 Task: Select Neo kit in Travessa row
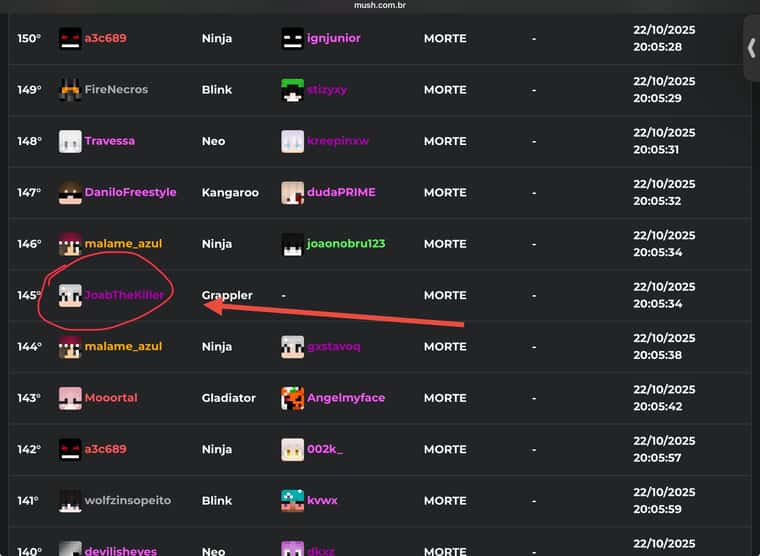click(x=213, y=141)
